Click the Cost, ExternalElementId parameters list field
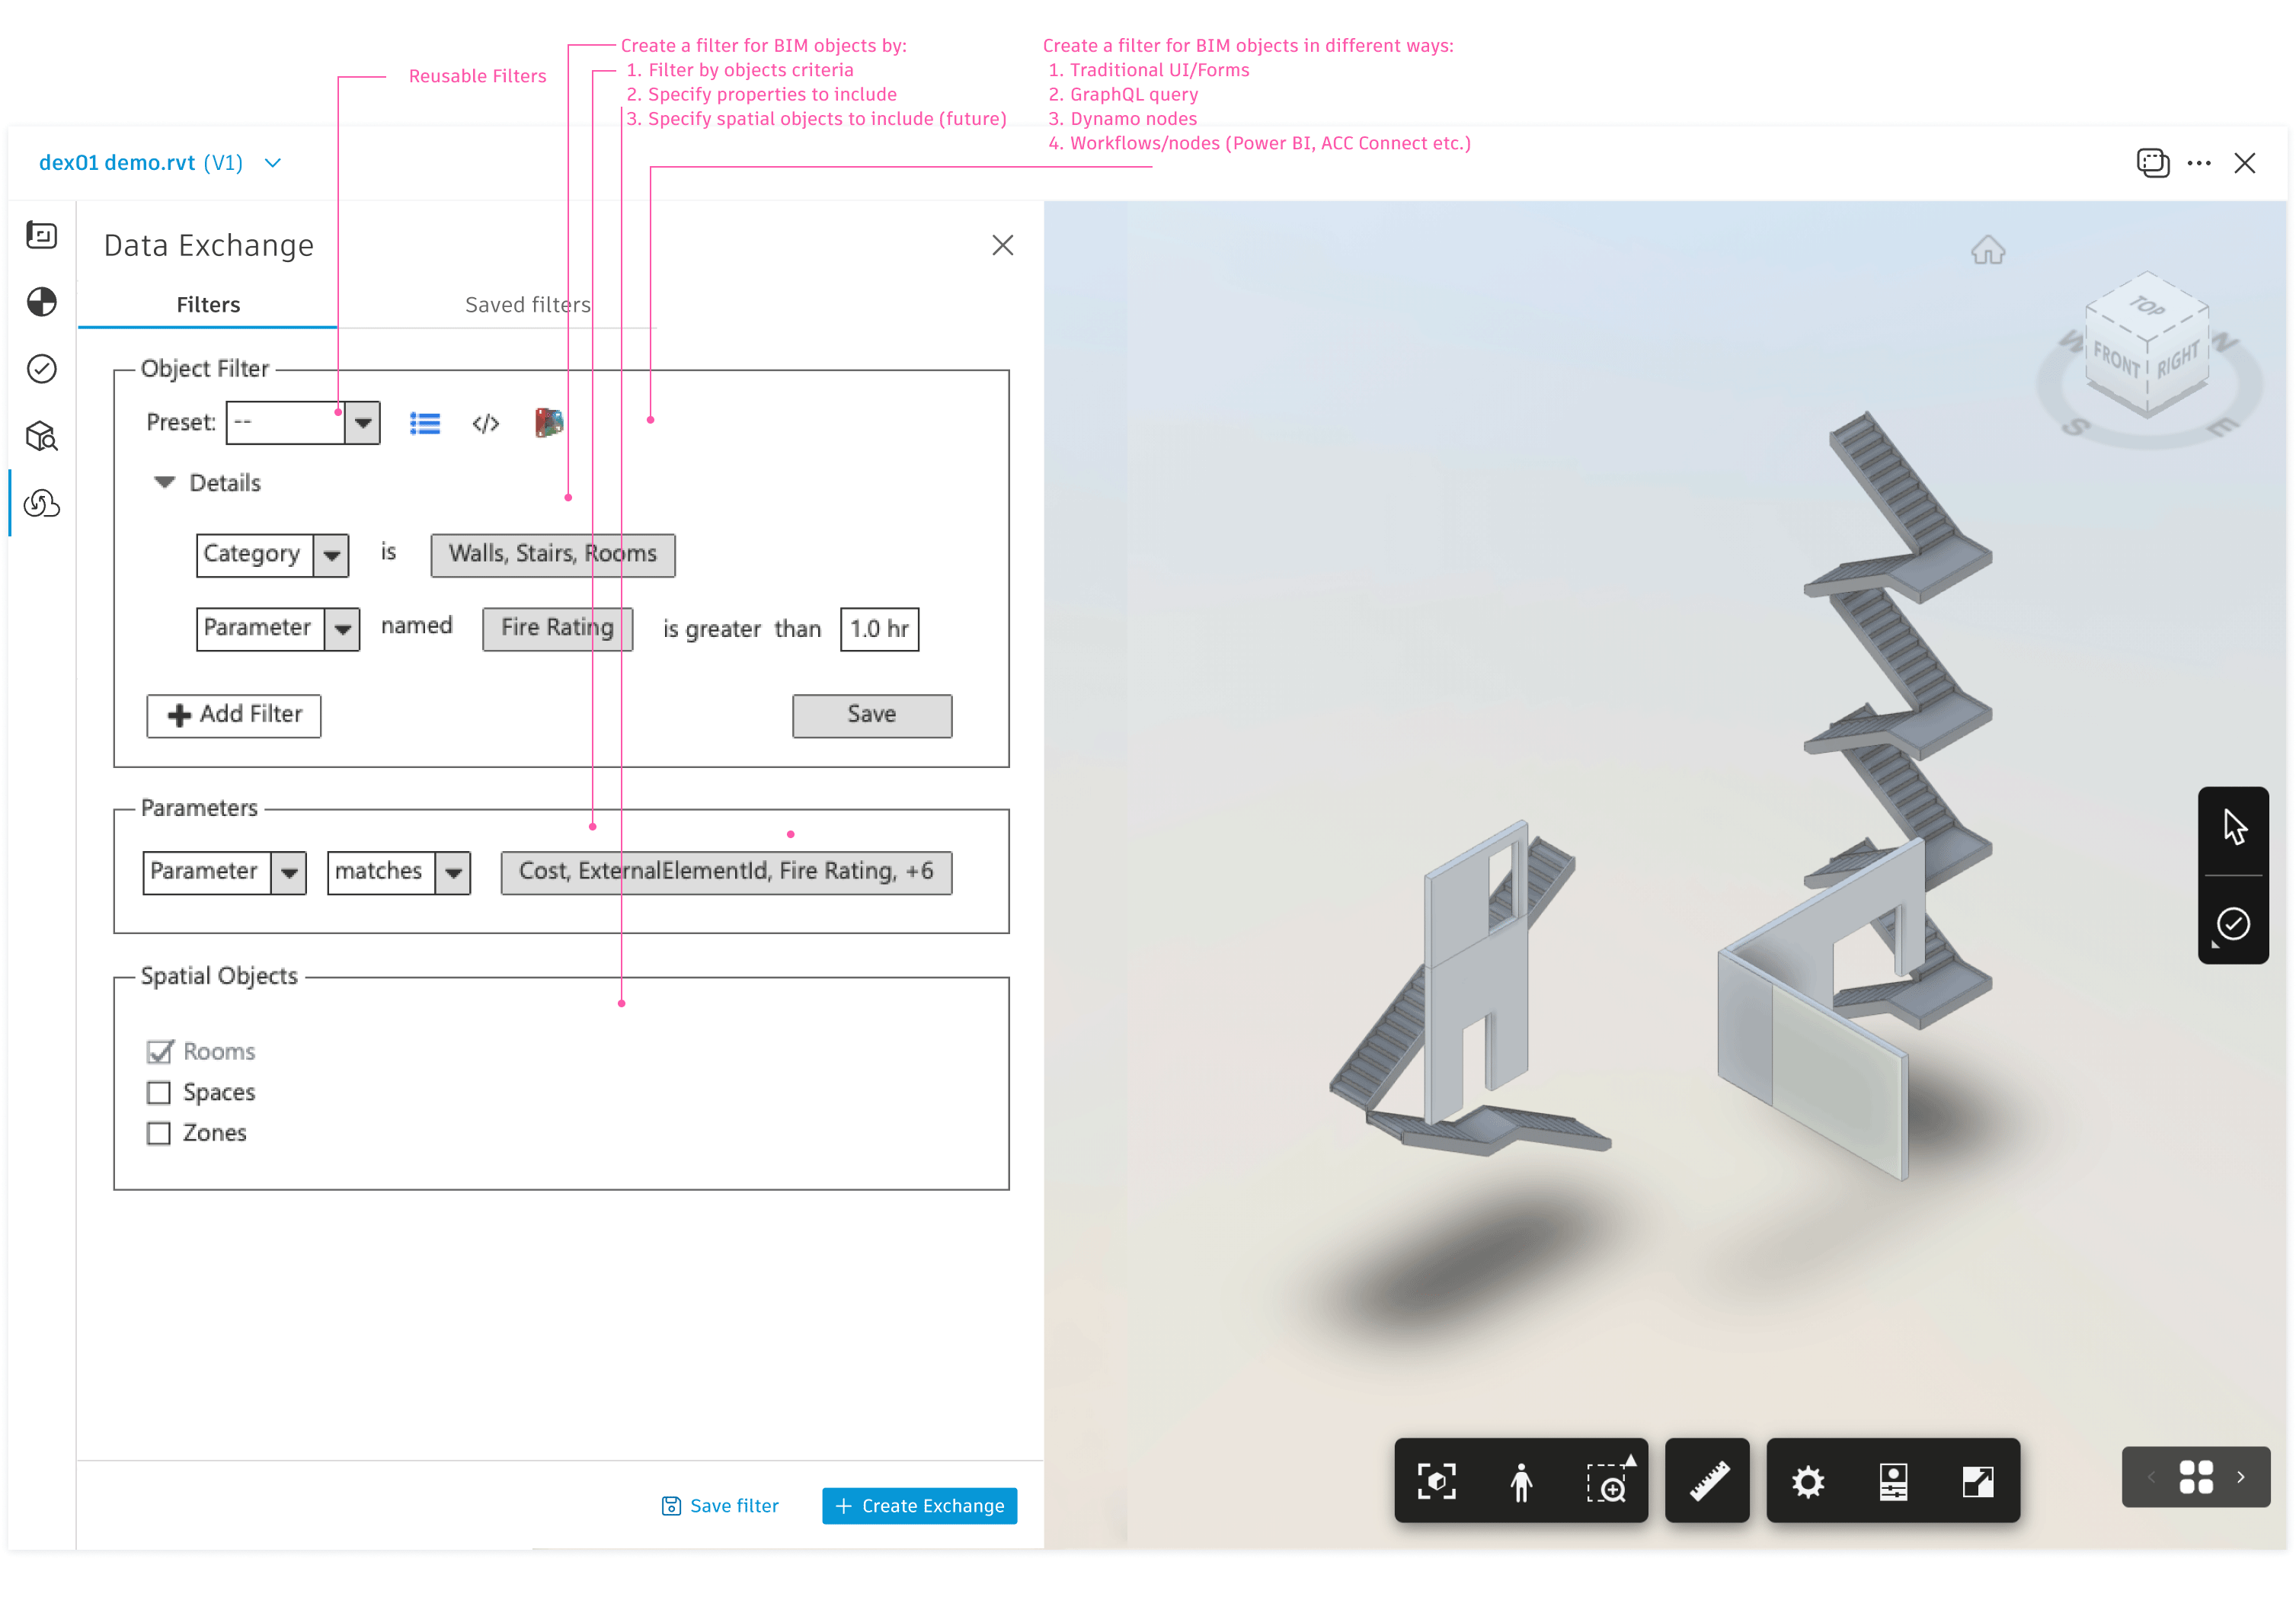 (x=726, y=872)
